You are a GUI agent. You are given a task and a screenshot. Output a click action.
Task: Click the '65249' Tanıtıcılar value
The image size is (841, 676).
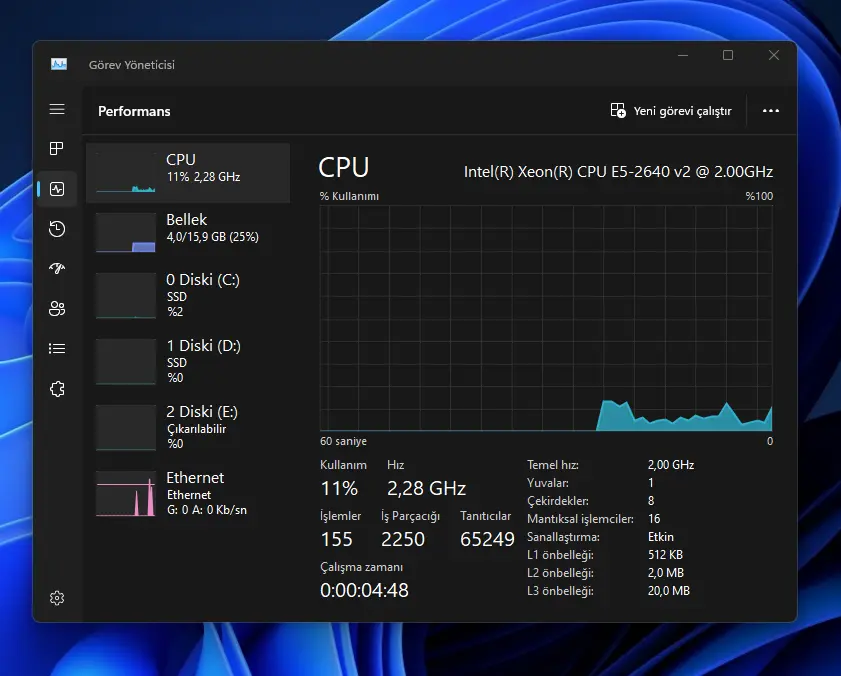(x=487, y=539)
